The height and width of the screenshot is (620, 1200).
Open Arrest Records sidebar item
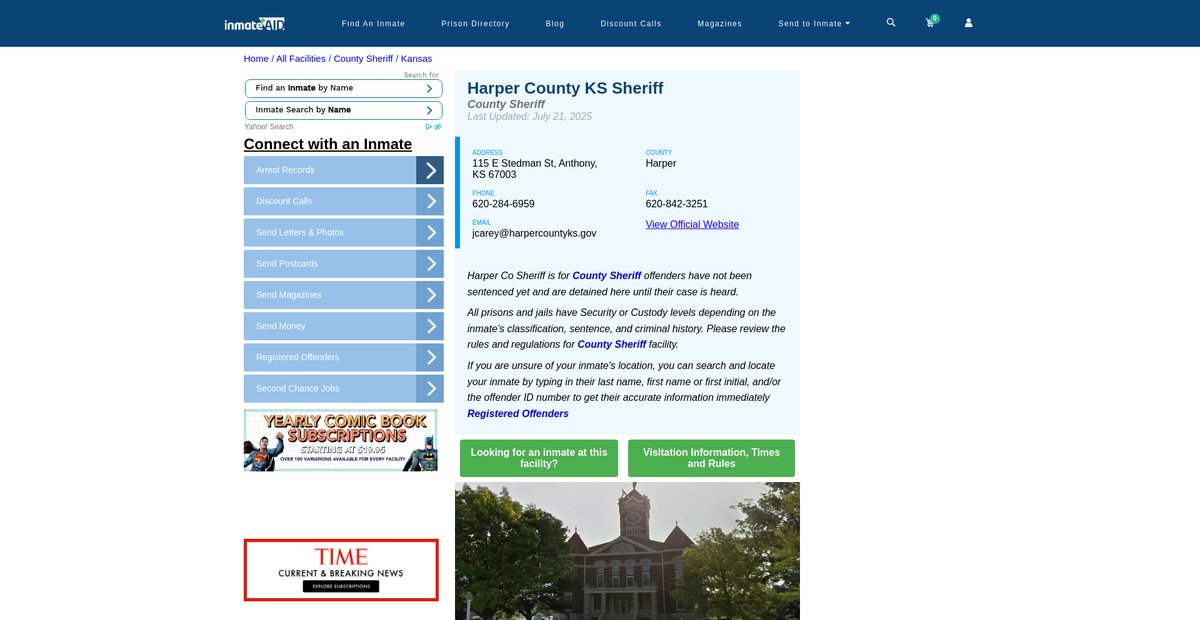(x=330, y=170)
